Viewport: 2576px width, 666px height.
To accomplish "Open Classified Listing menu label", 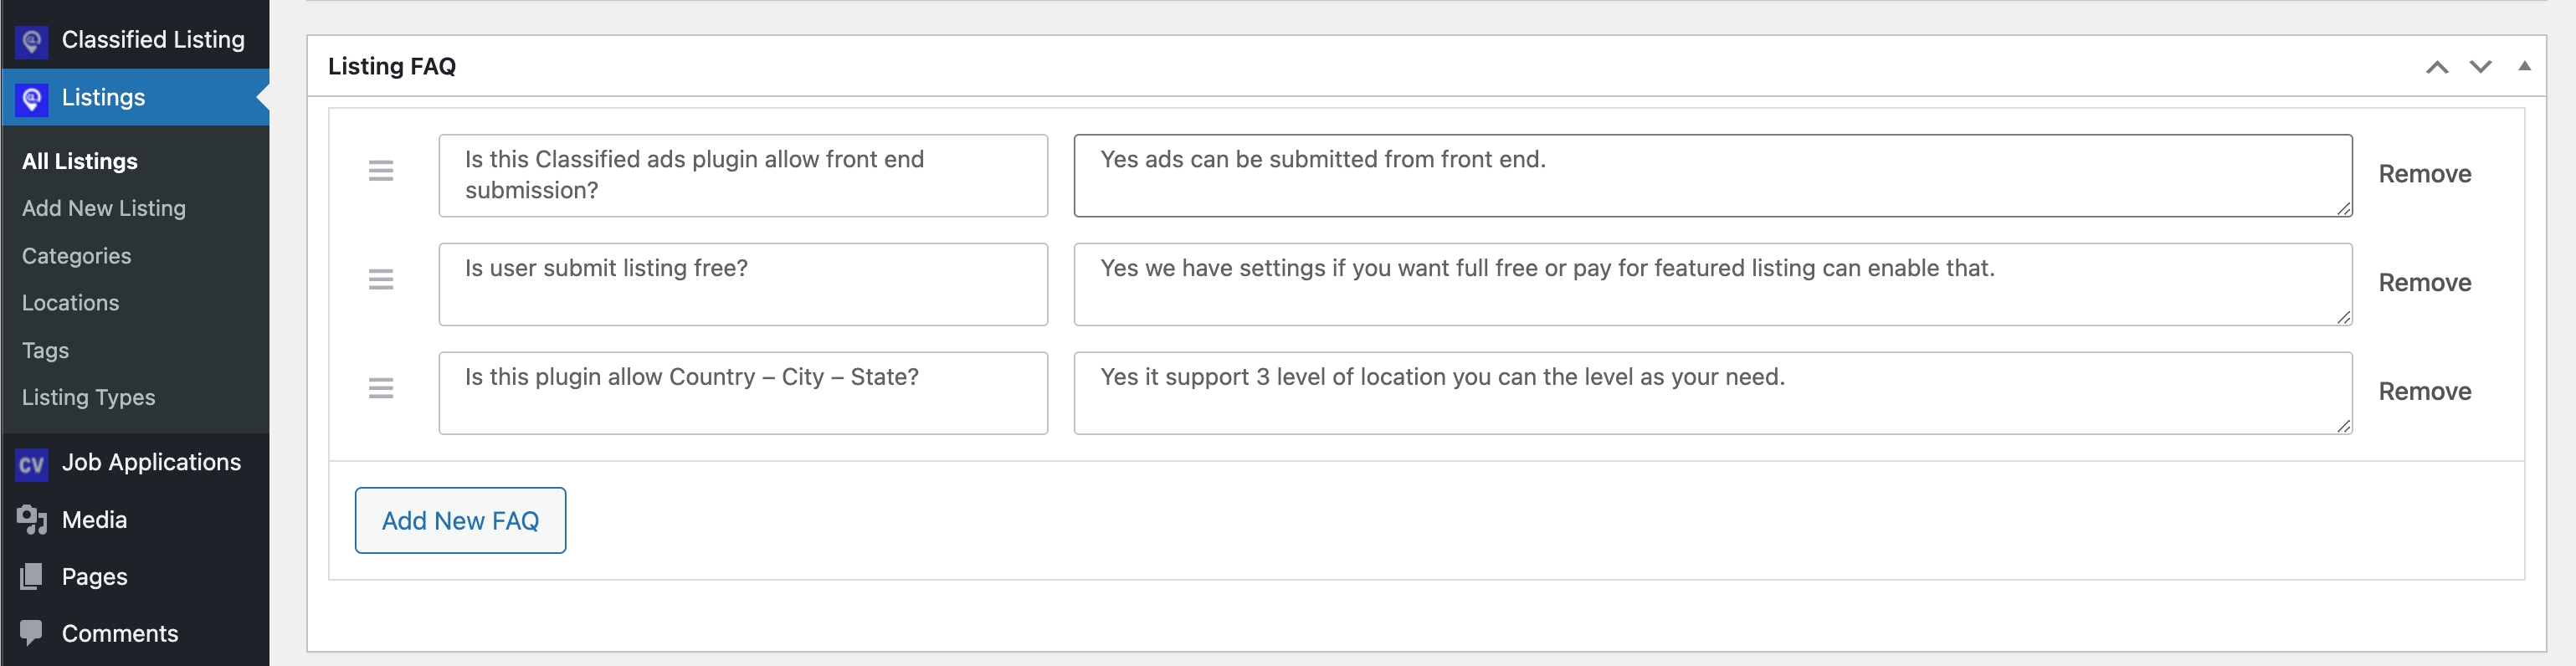I will point(153,40).
